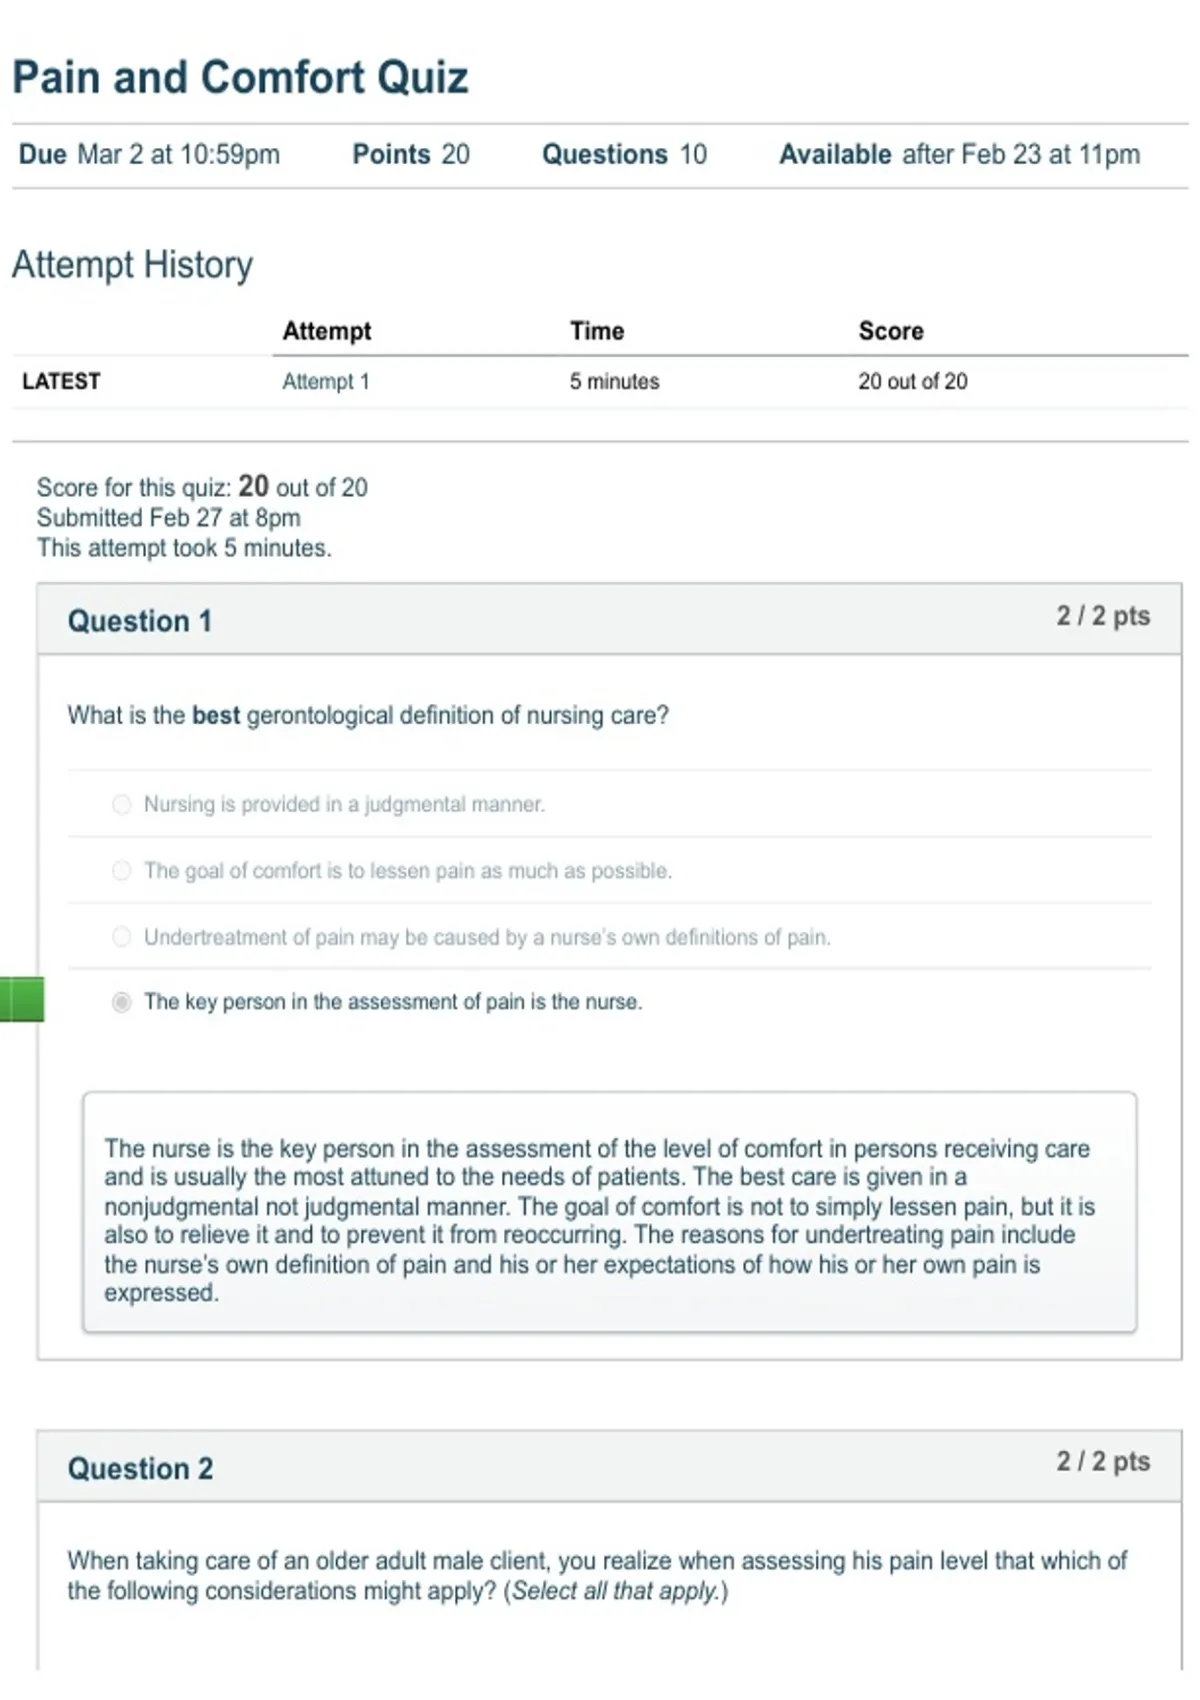Click the Time column header

(597, 331)
